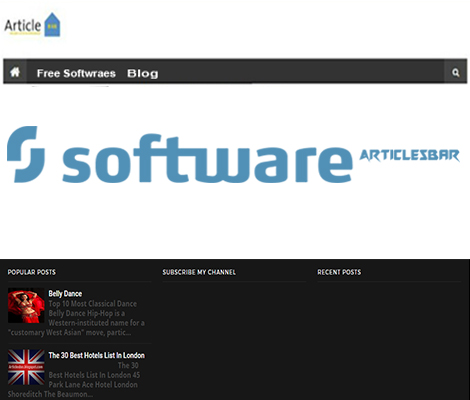This screenshot has height=400, width=470.
Task: Click the Article Bar site logo
Action: click(x=32, y=24)
